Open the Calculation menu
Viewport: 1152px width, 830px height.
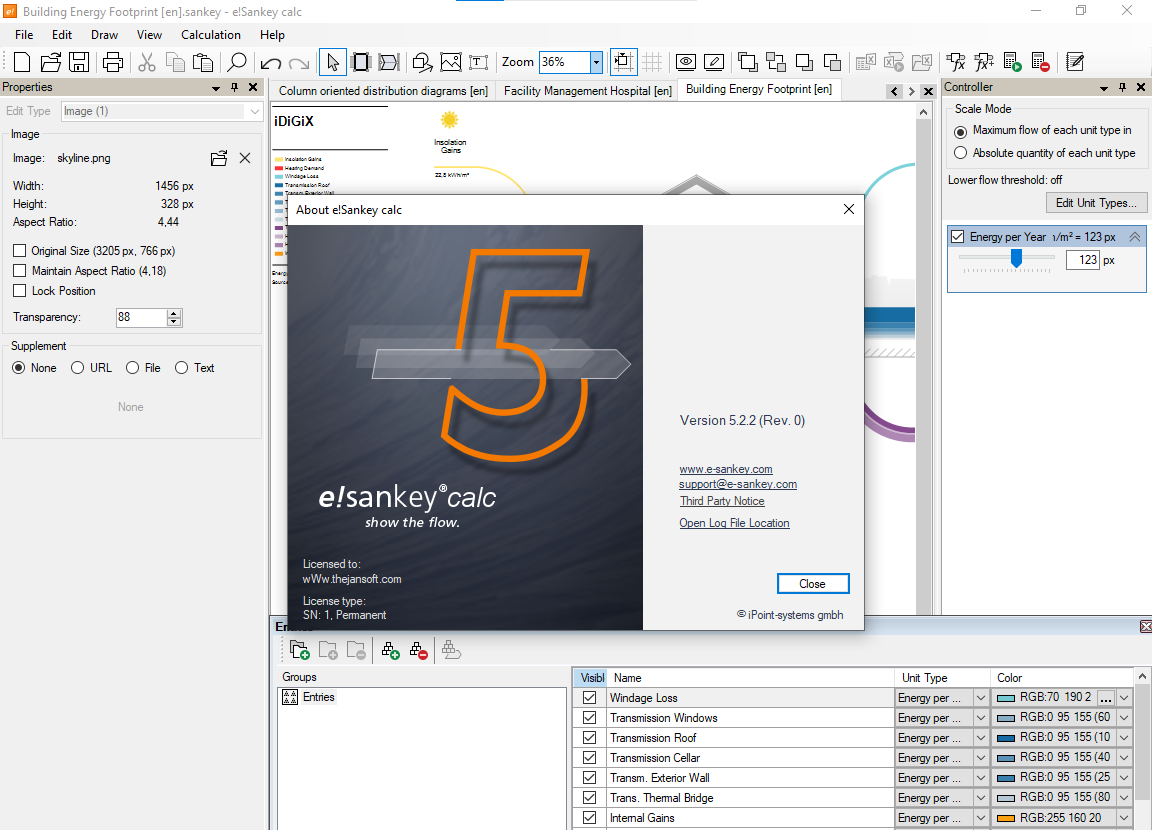(x=211, y=35)
